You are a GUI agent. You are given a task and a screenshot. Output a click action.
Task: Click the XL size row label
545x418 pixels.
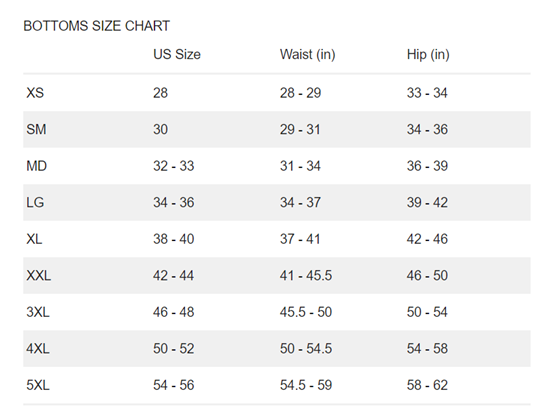[x=34, y=239]
